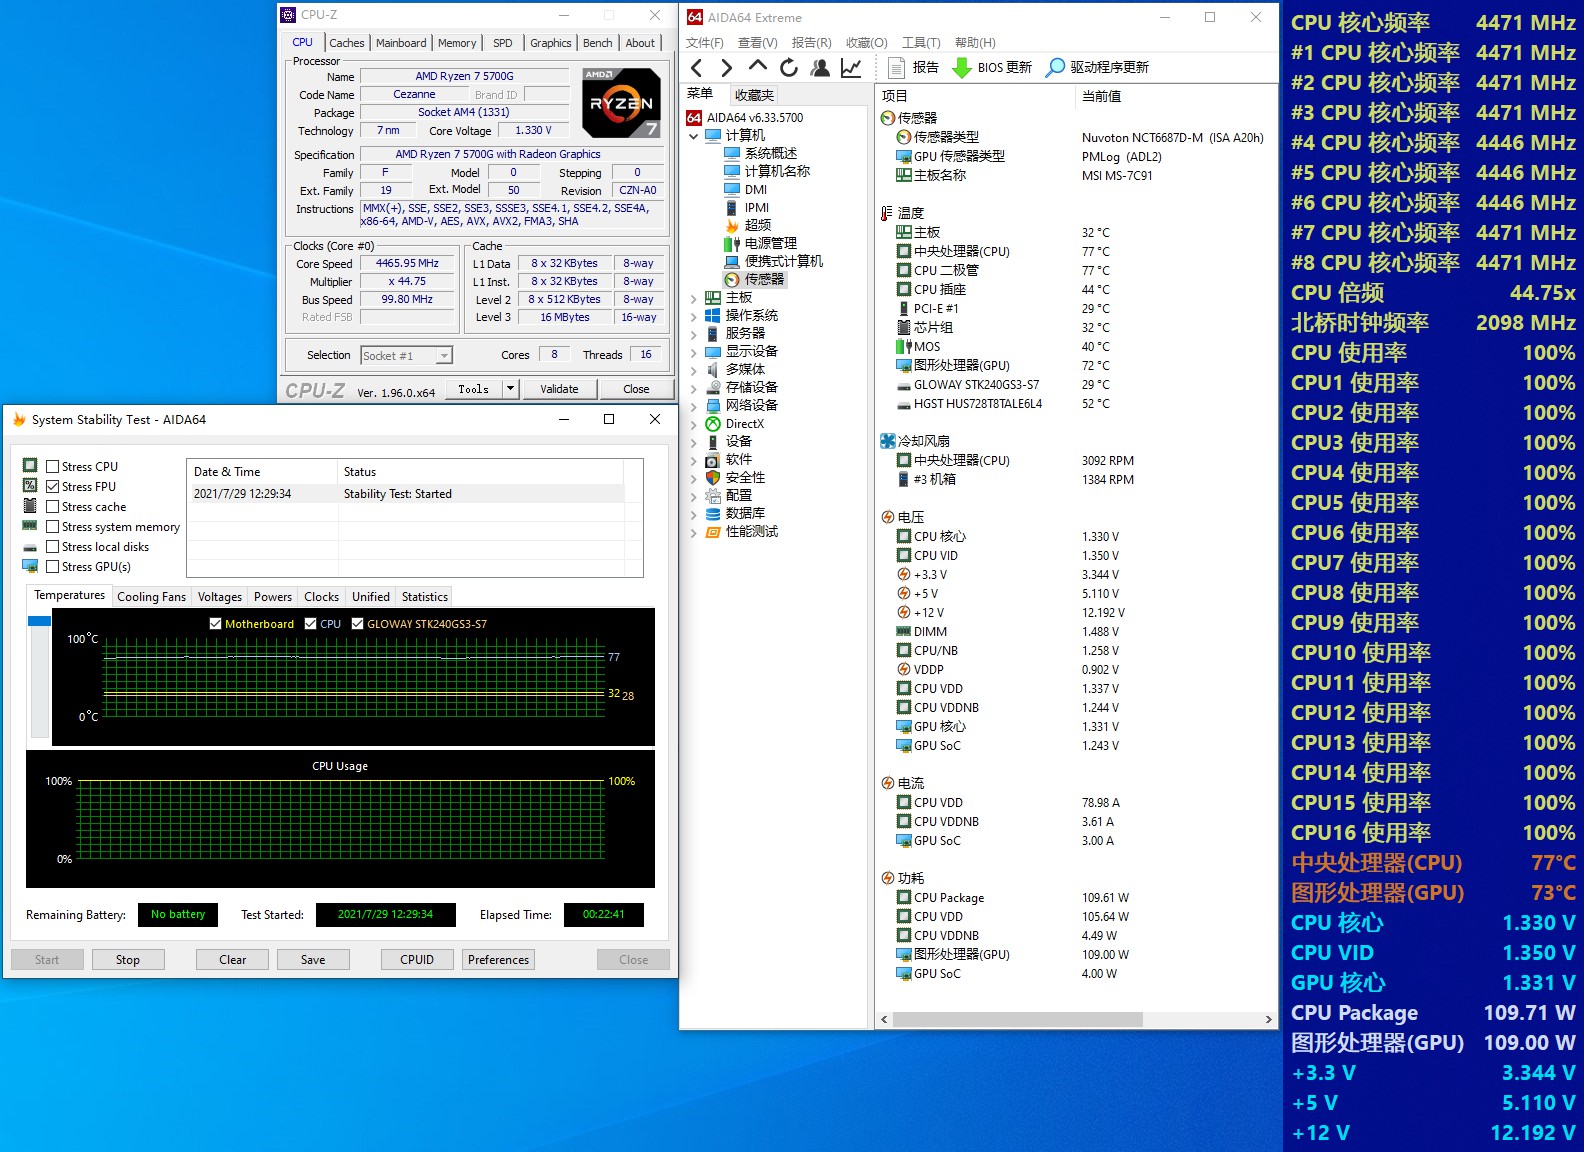
Task: Click the Validate button in CPU-Z
Action: [x=559, y=389]
